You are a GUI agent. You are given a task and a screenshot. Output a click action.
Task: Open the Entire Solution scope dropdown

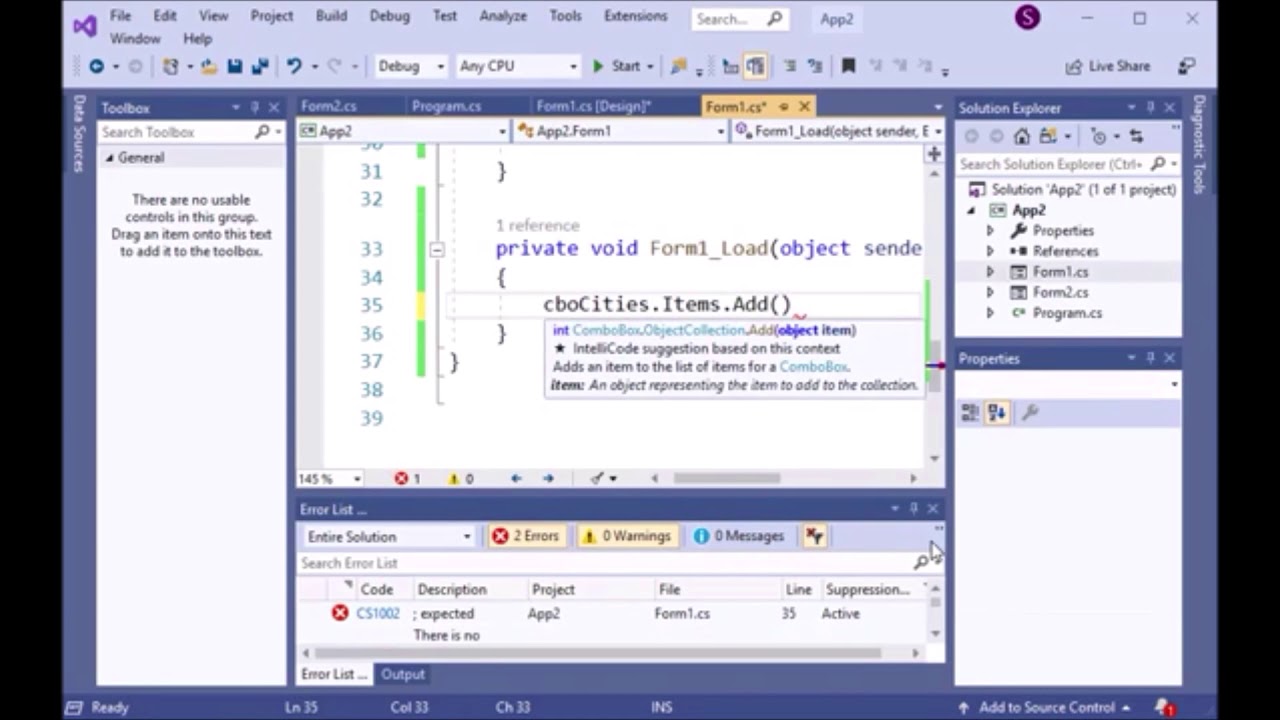pos(388,536)
